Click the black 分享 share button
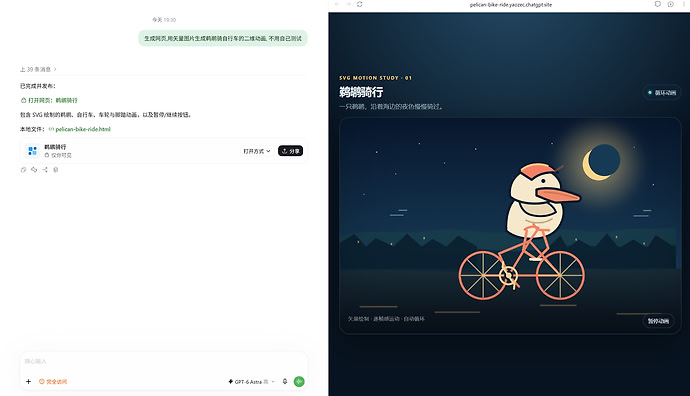The image size is (690, 396). click(x=290, y=151)
